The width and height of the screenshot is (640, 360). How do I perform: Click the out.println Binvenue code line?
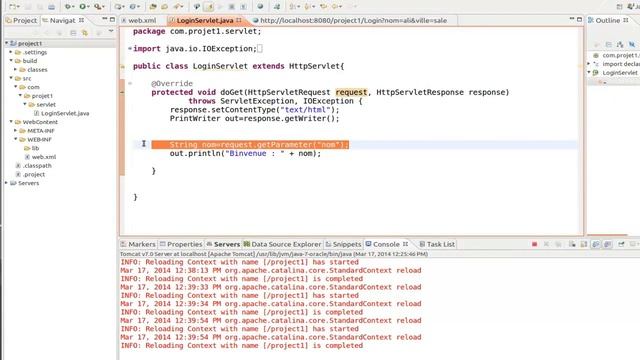[245, 153]
